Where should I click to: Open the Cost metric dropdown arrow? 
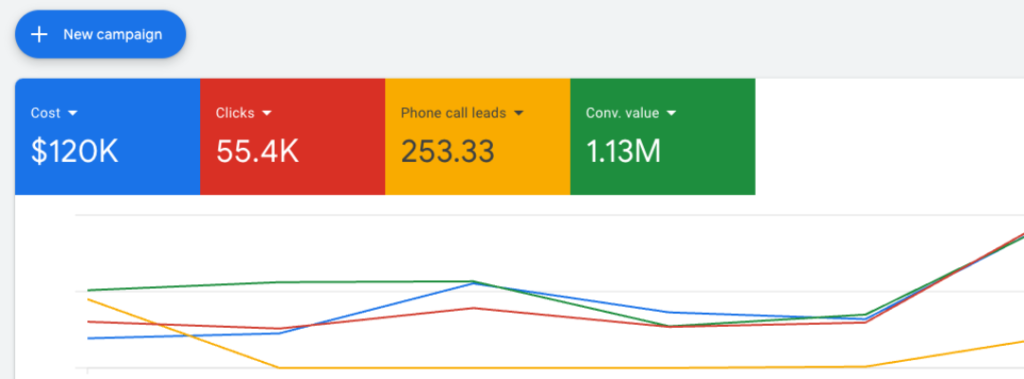pos(72,114)
